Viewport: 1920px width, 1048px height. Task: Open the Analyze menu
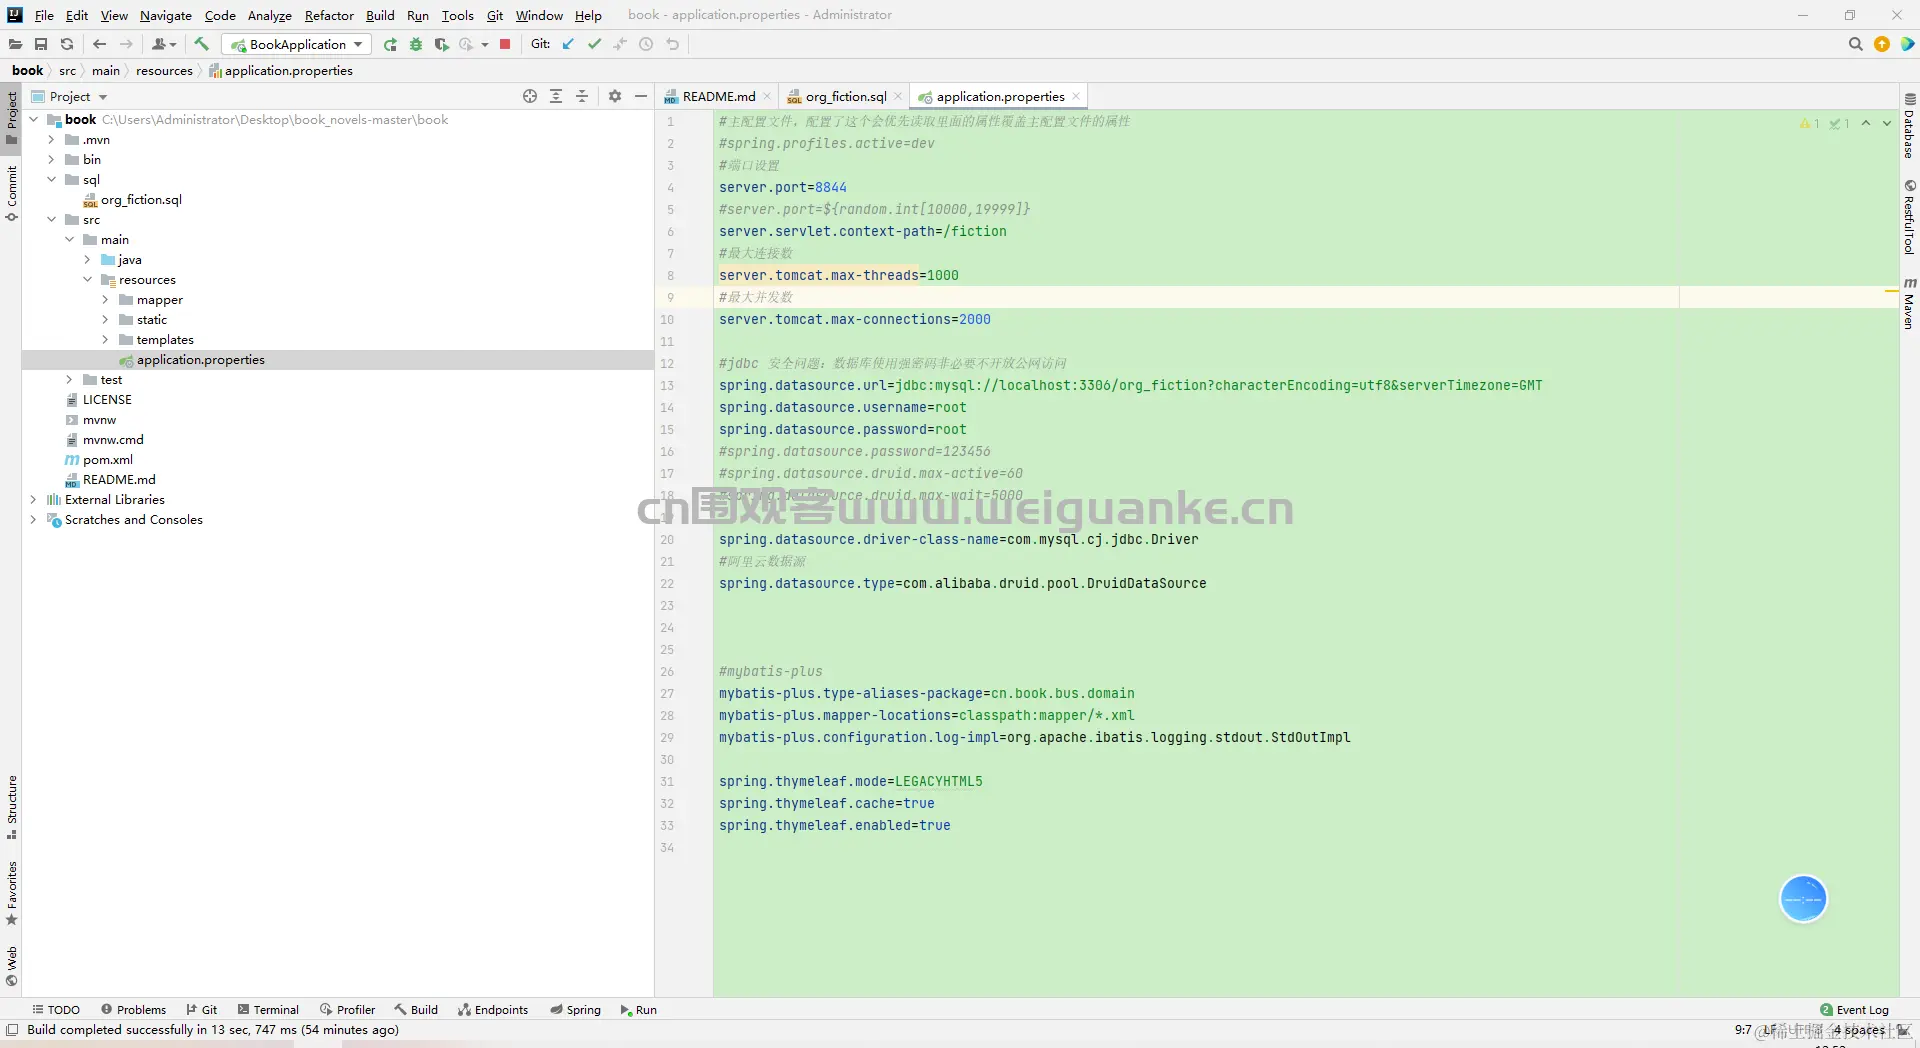[269, 15]
